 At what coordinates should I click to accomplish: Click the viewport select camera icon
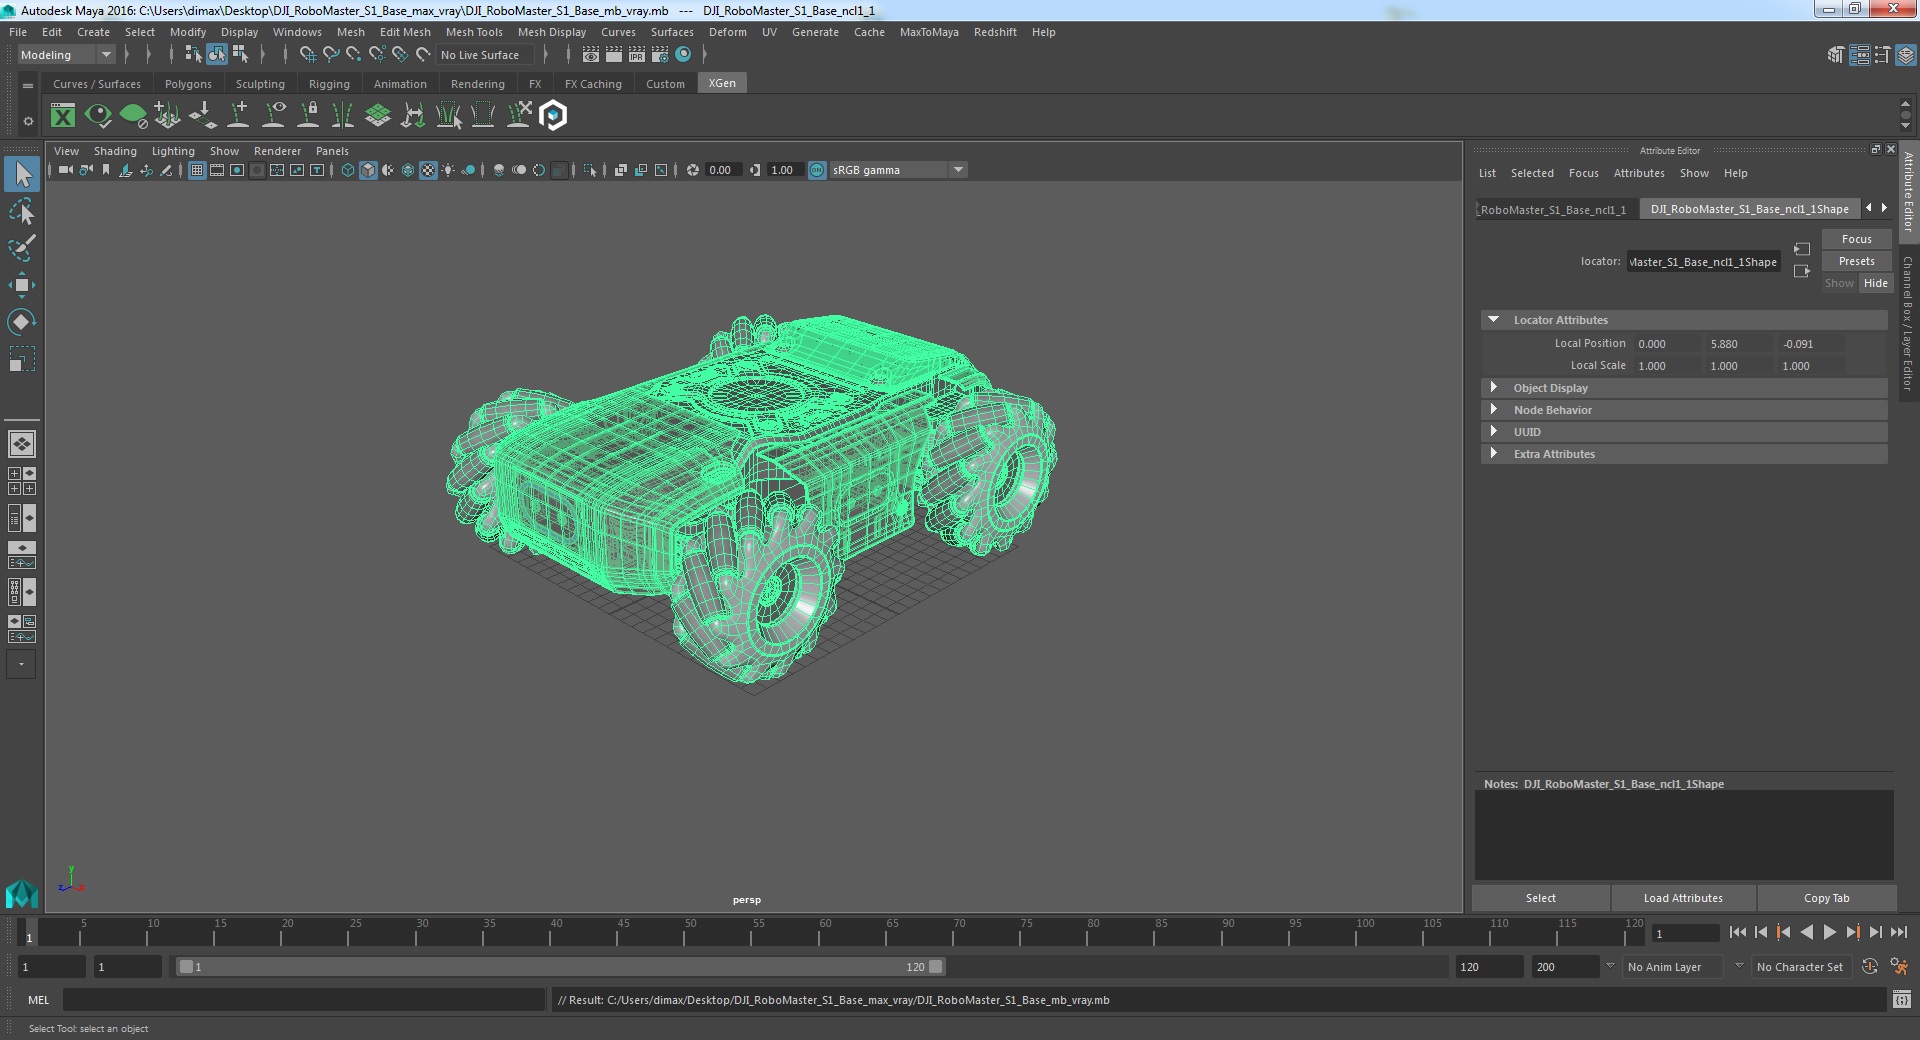(65, 170)
